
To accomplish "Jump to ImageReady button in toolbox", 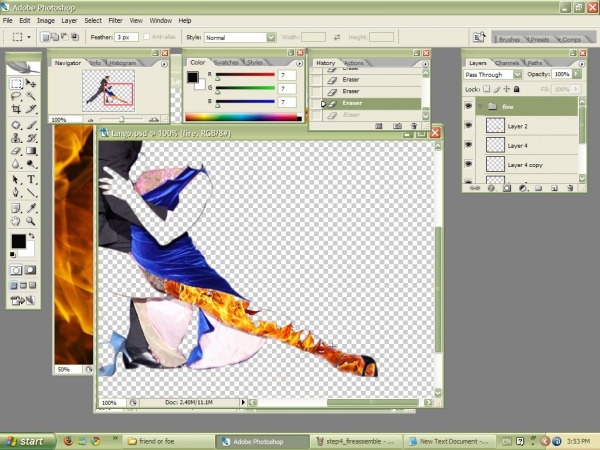I will click(23, 301).
